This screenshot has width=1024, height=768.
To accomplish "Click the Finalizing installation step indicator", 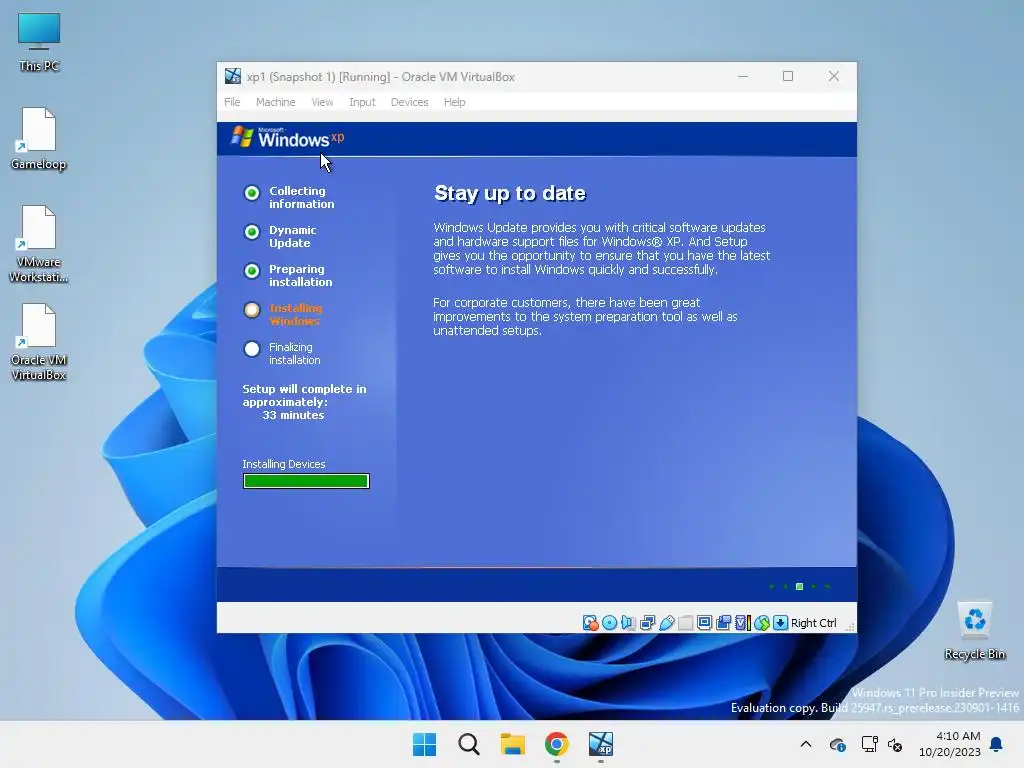I will 251,349.
